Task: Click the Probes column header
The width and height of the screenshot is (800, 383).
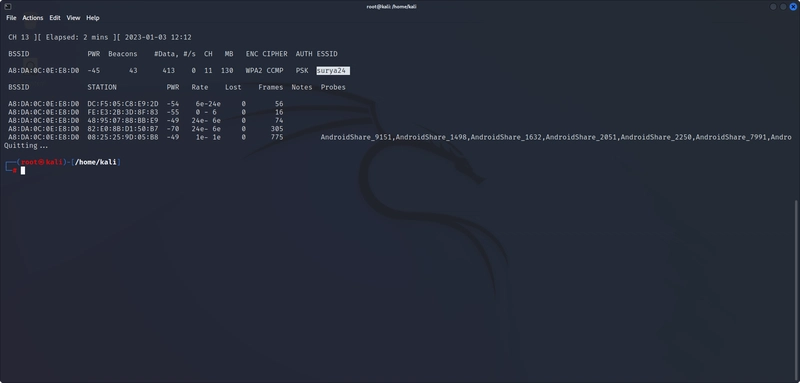Action: point(333,87)
